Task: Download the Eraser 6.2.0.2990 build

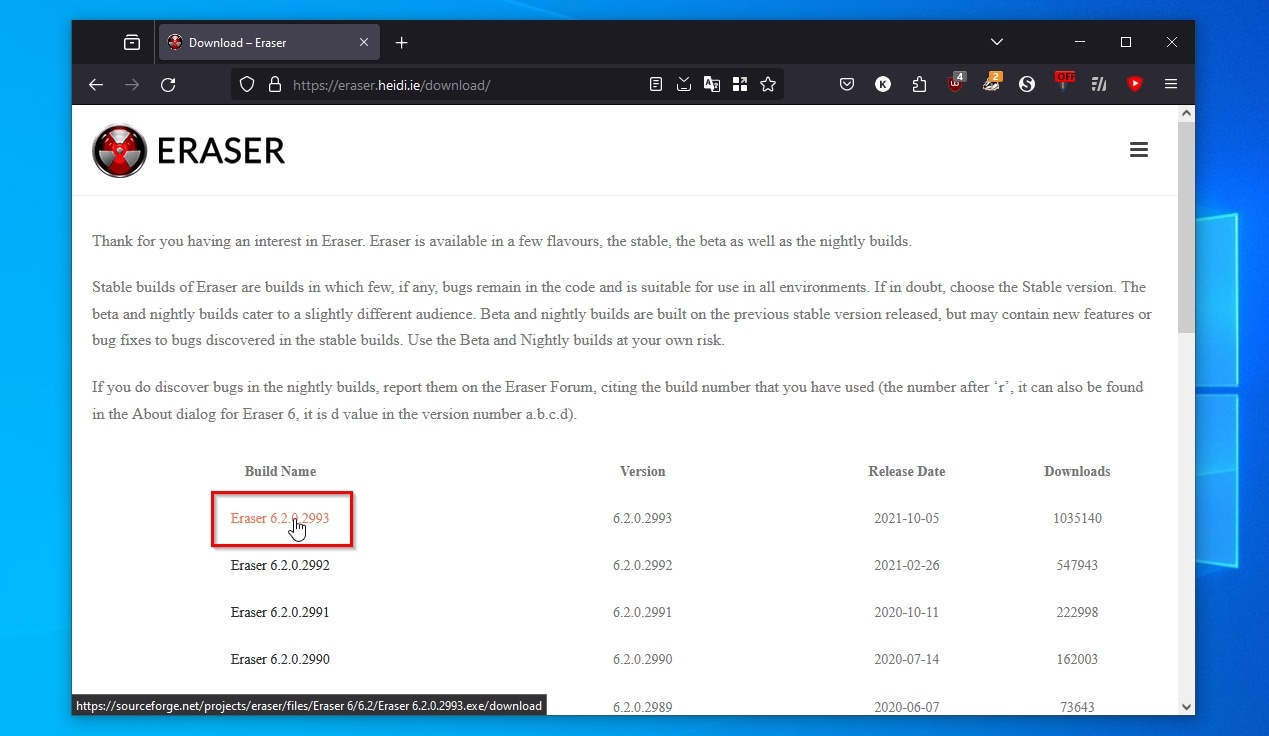Action: coord(280,659)
